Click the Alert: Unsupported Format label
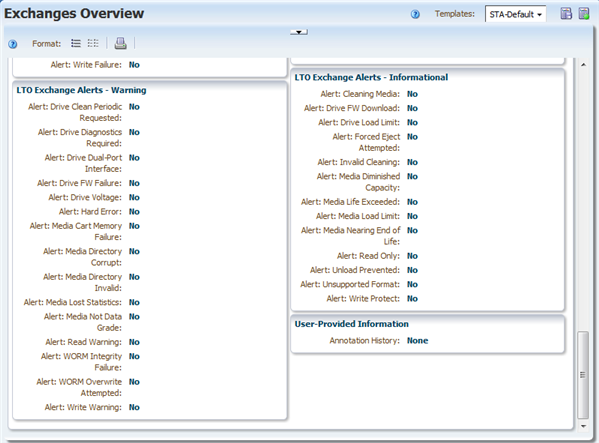 tap(350, 285)
